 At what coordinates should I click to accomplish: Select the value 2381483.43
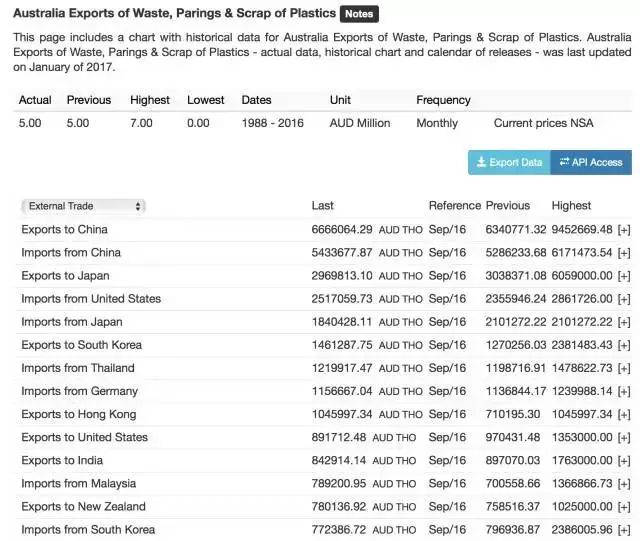pyautogui.click(x=582, y=345)
